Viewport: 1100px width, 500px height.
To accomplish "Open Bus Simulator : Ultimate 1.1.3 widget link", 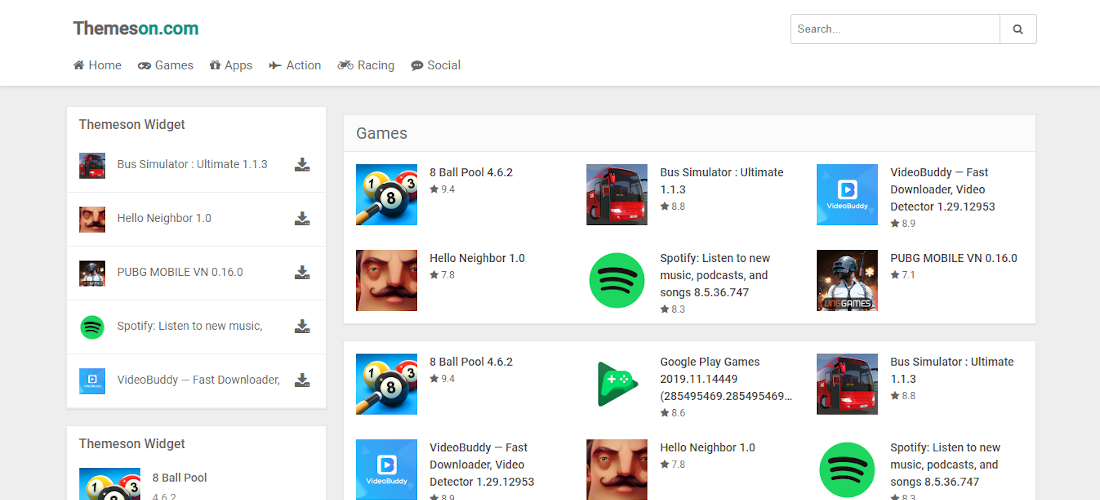I will point(192,164).
